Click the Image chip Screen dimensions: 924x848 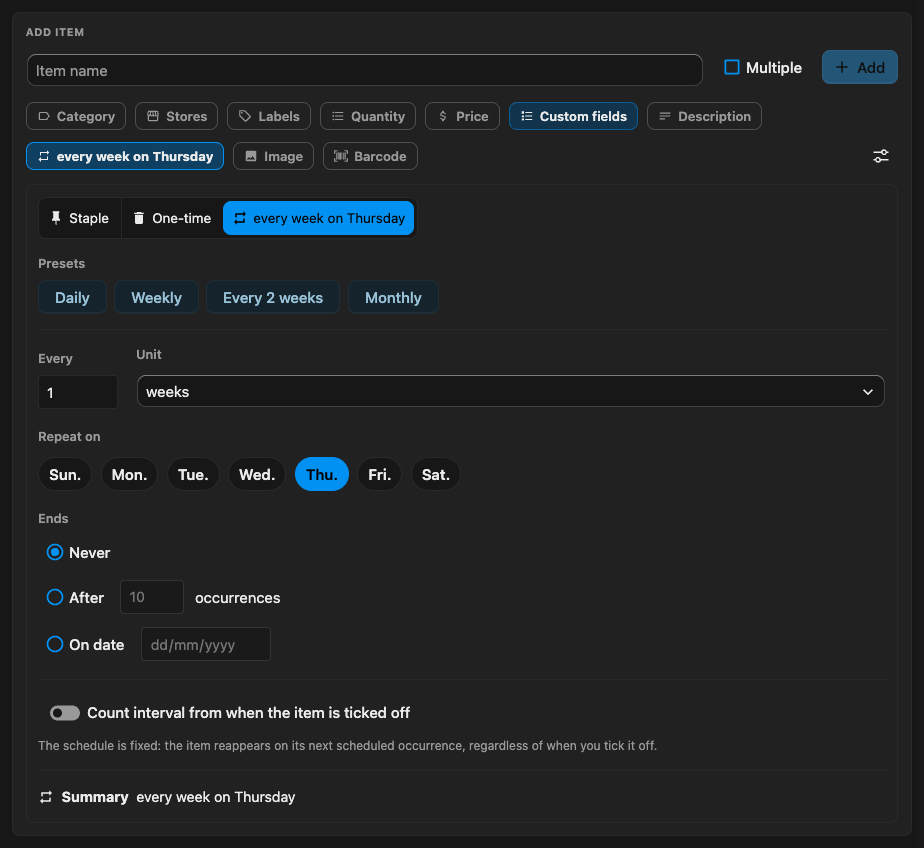[x=273, y=156]
